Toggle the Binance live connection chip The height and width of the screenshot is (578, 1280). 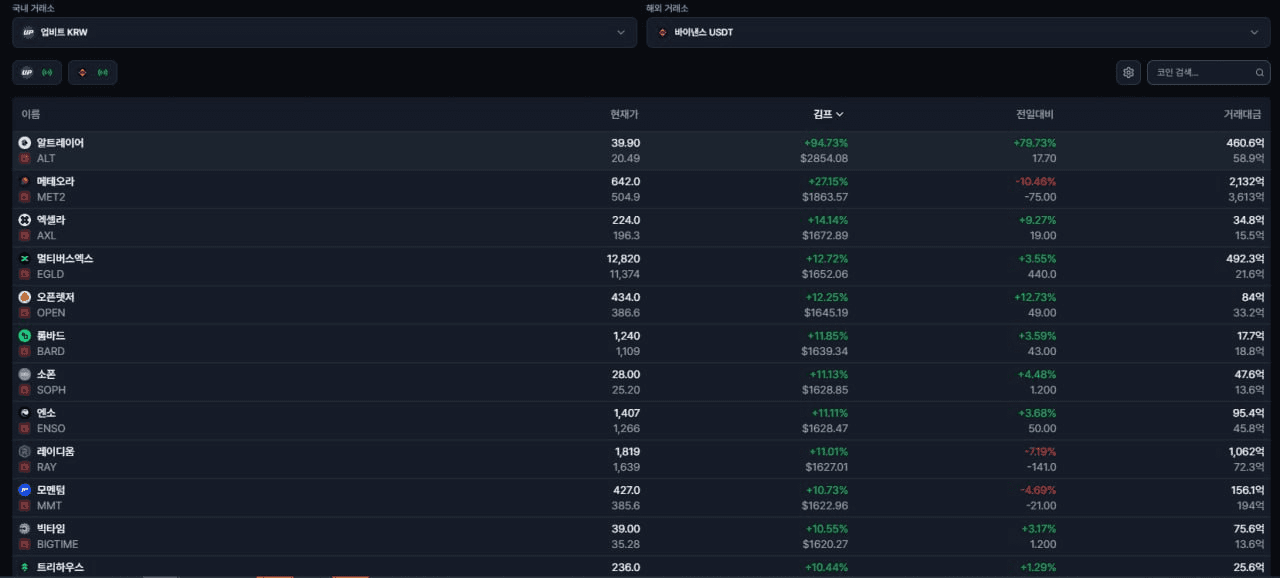92,73
